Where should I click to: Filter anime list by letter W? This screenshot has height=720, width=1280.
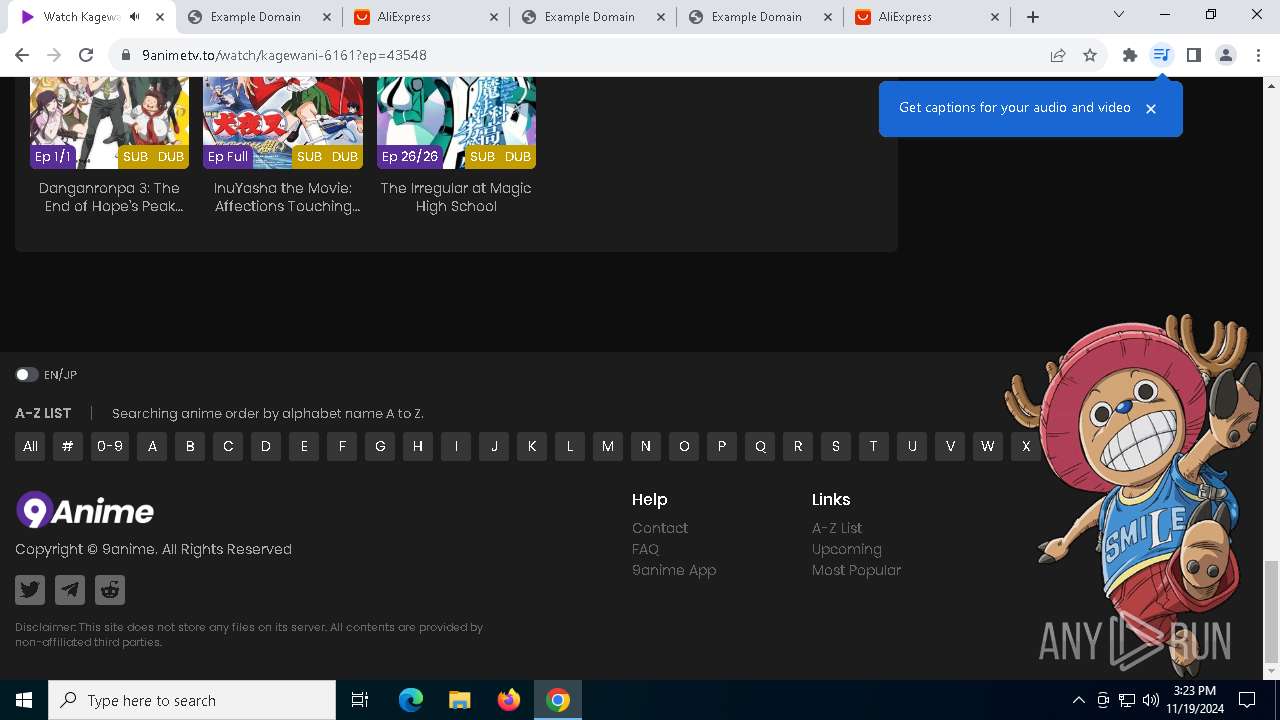tap(988, 446)
